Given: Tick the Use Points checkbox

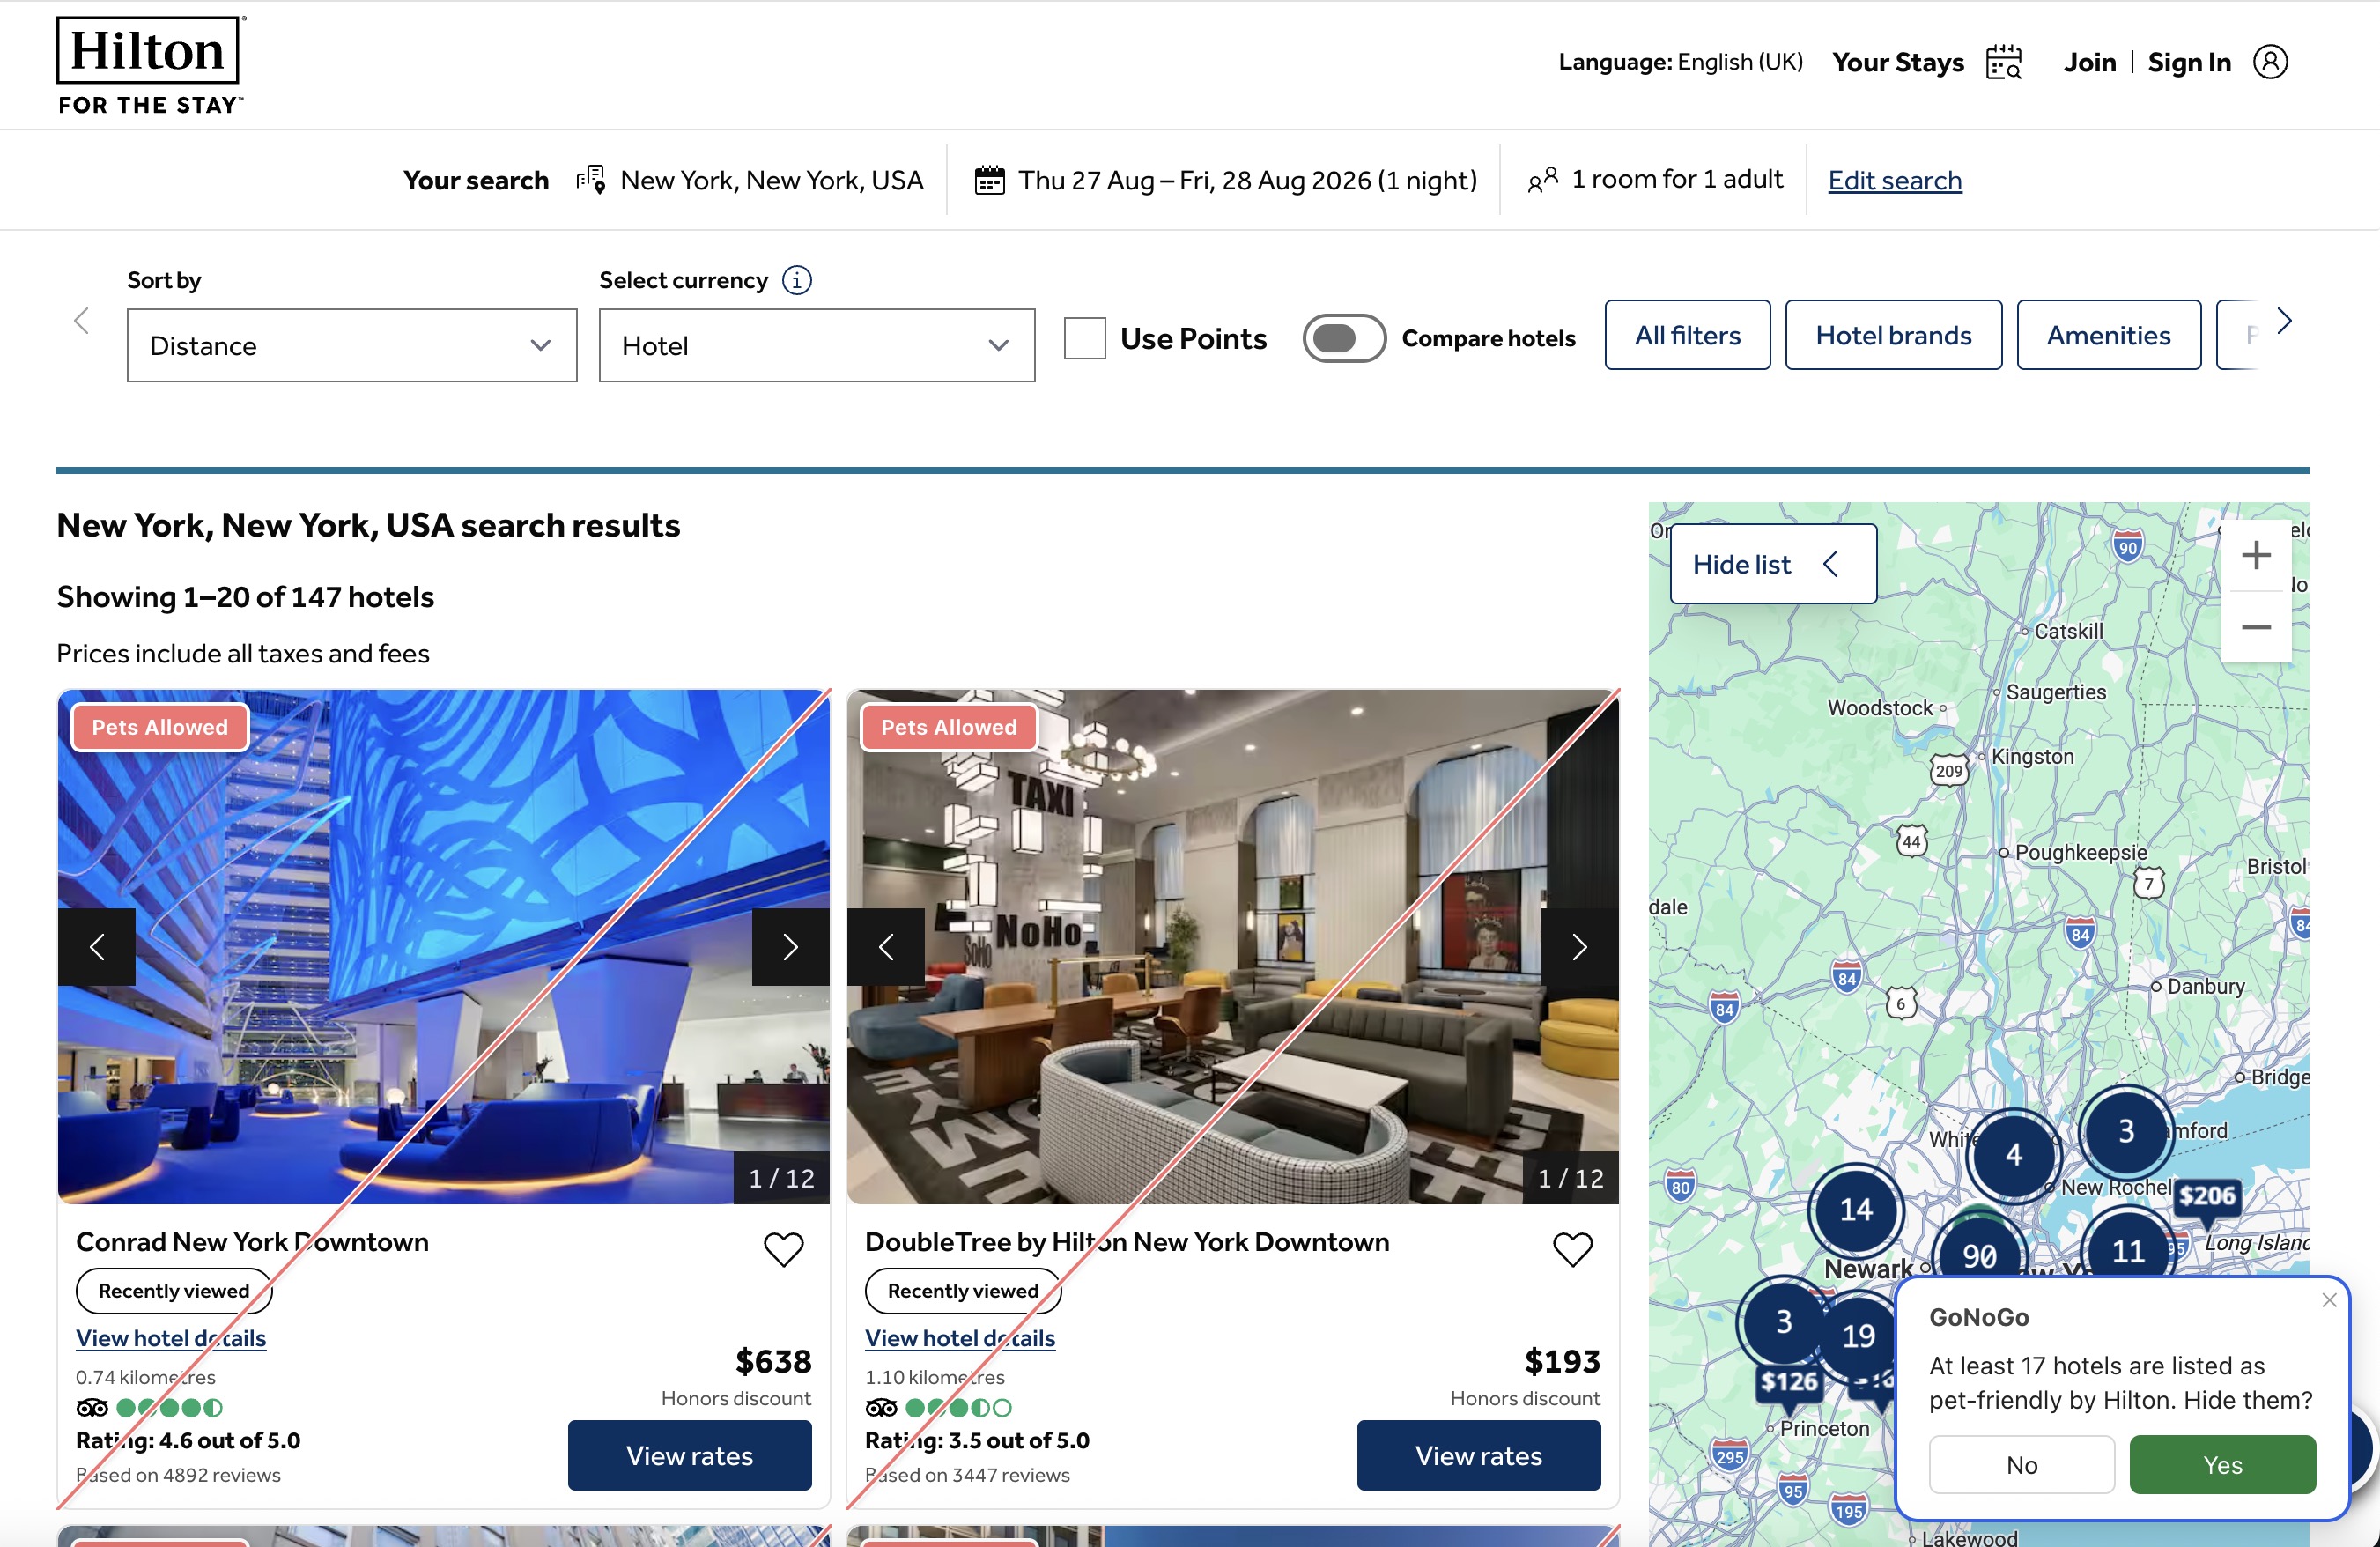Looking at the screenshot, I should pyautogui.click(x=1084, y=338).
